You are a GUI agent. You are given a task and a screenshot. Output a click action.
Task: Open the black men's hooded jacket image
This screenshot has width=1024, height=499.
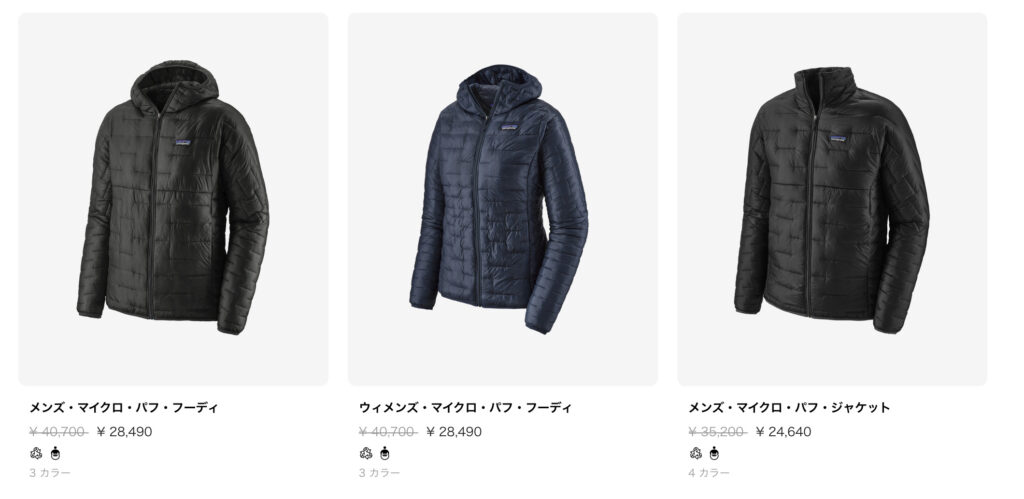click(x=173, y=199)
